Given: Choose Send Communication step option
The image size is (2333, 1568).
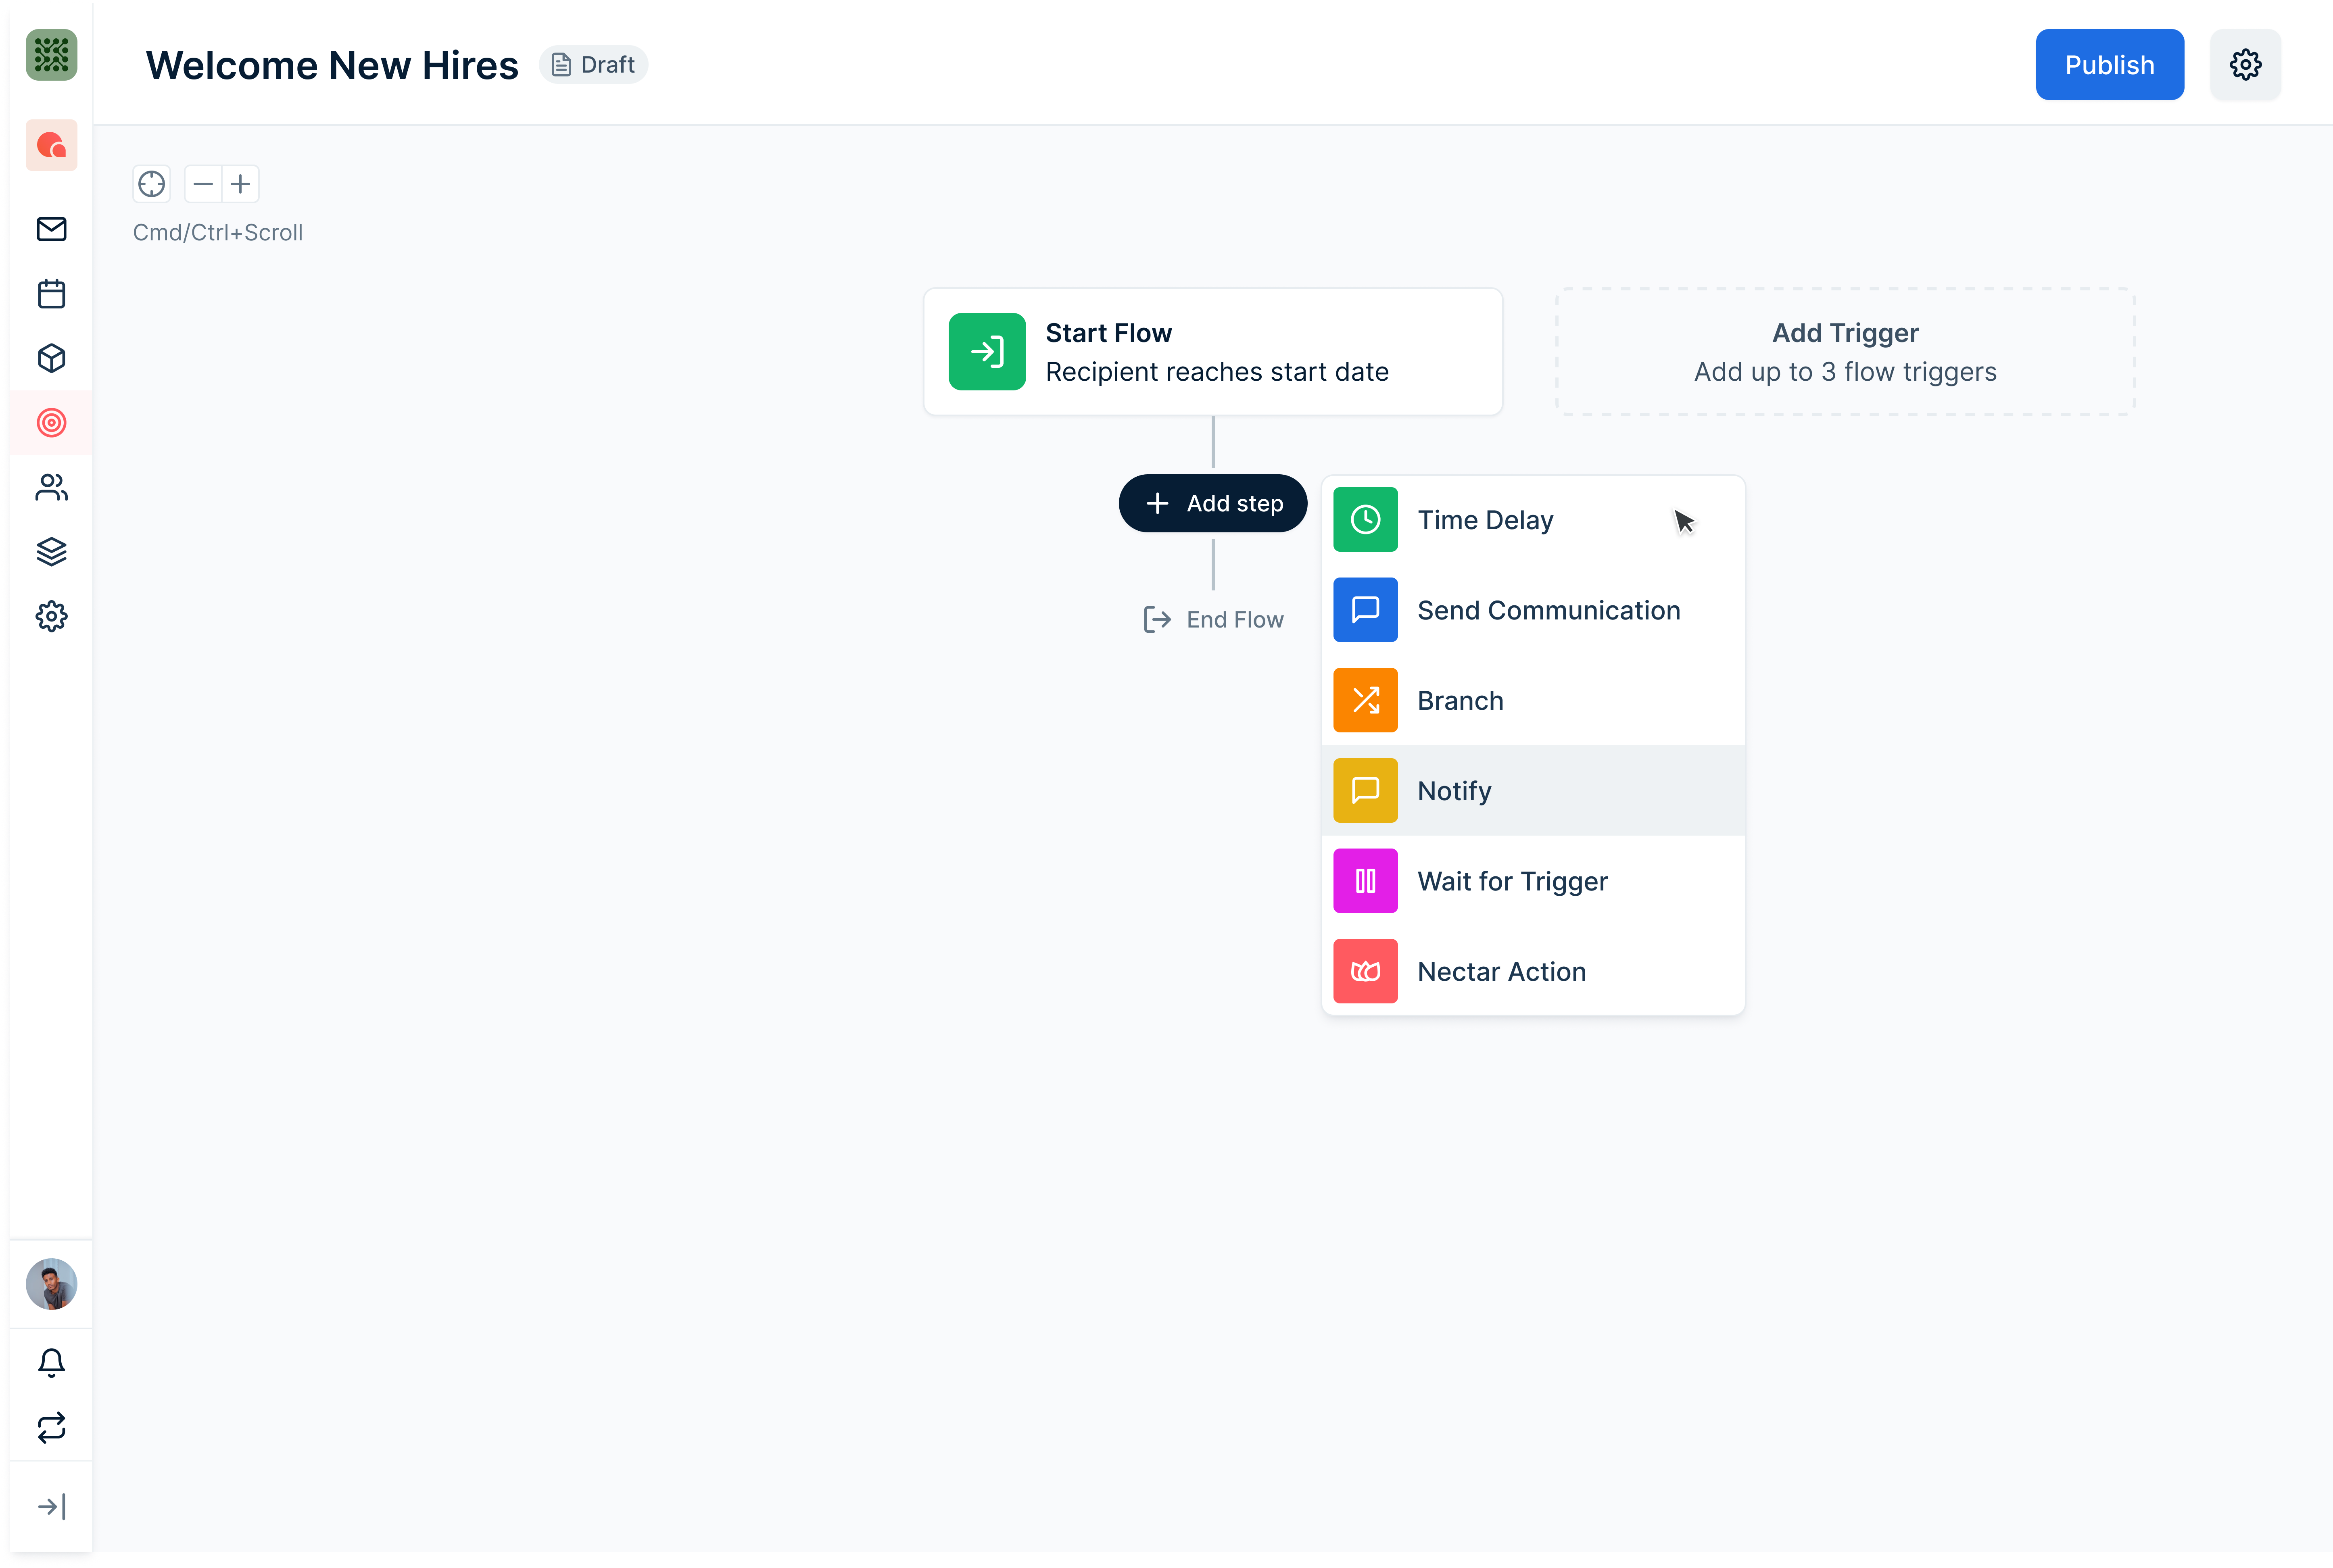Looking at the screenshot, I should (x=1548, y=610).
